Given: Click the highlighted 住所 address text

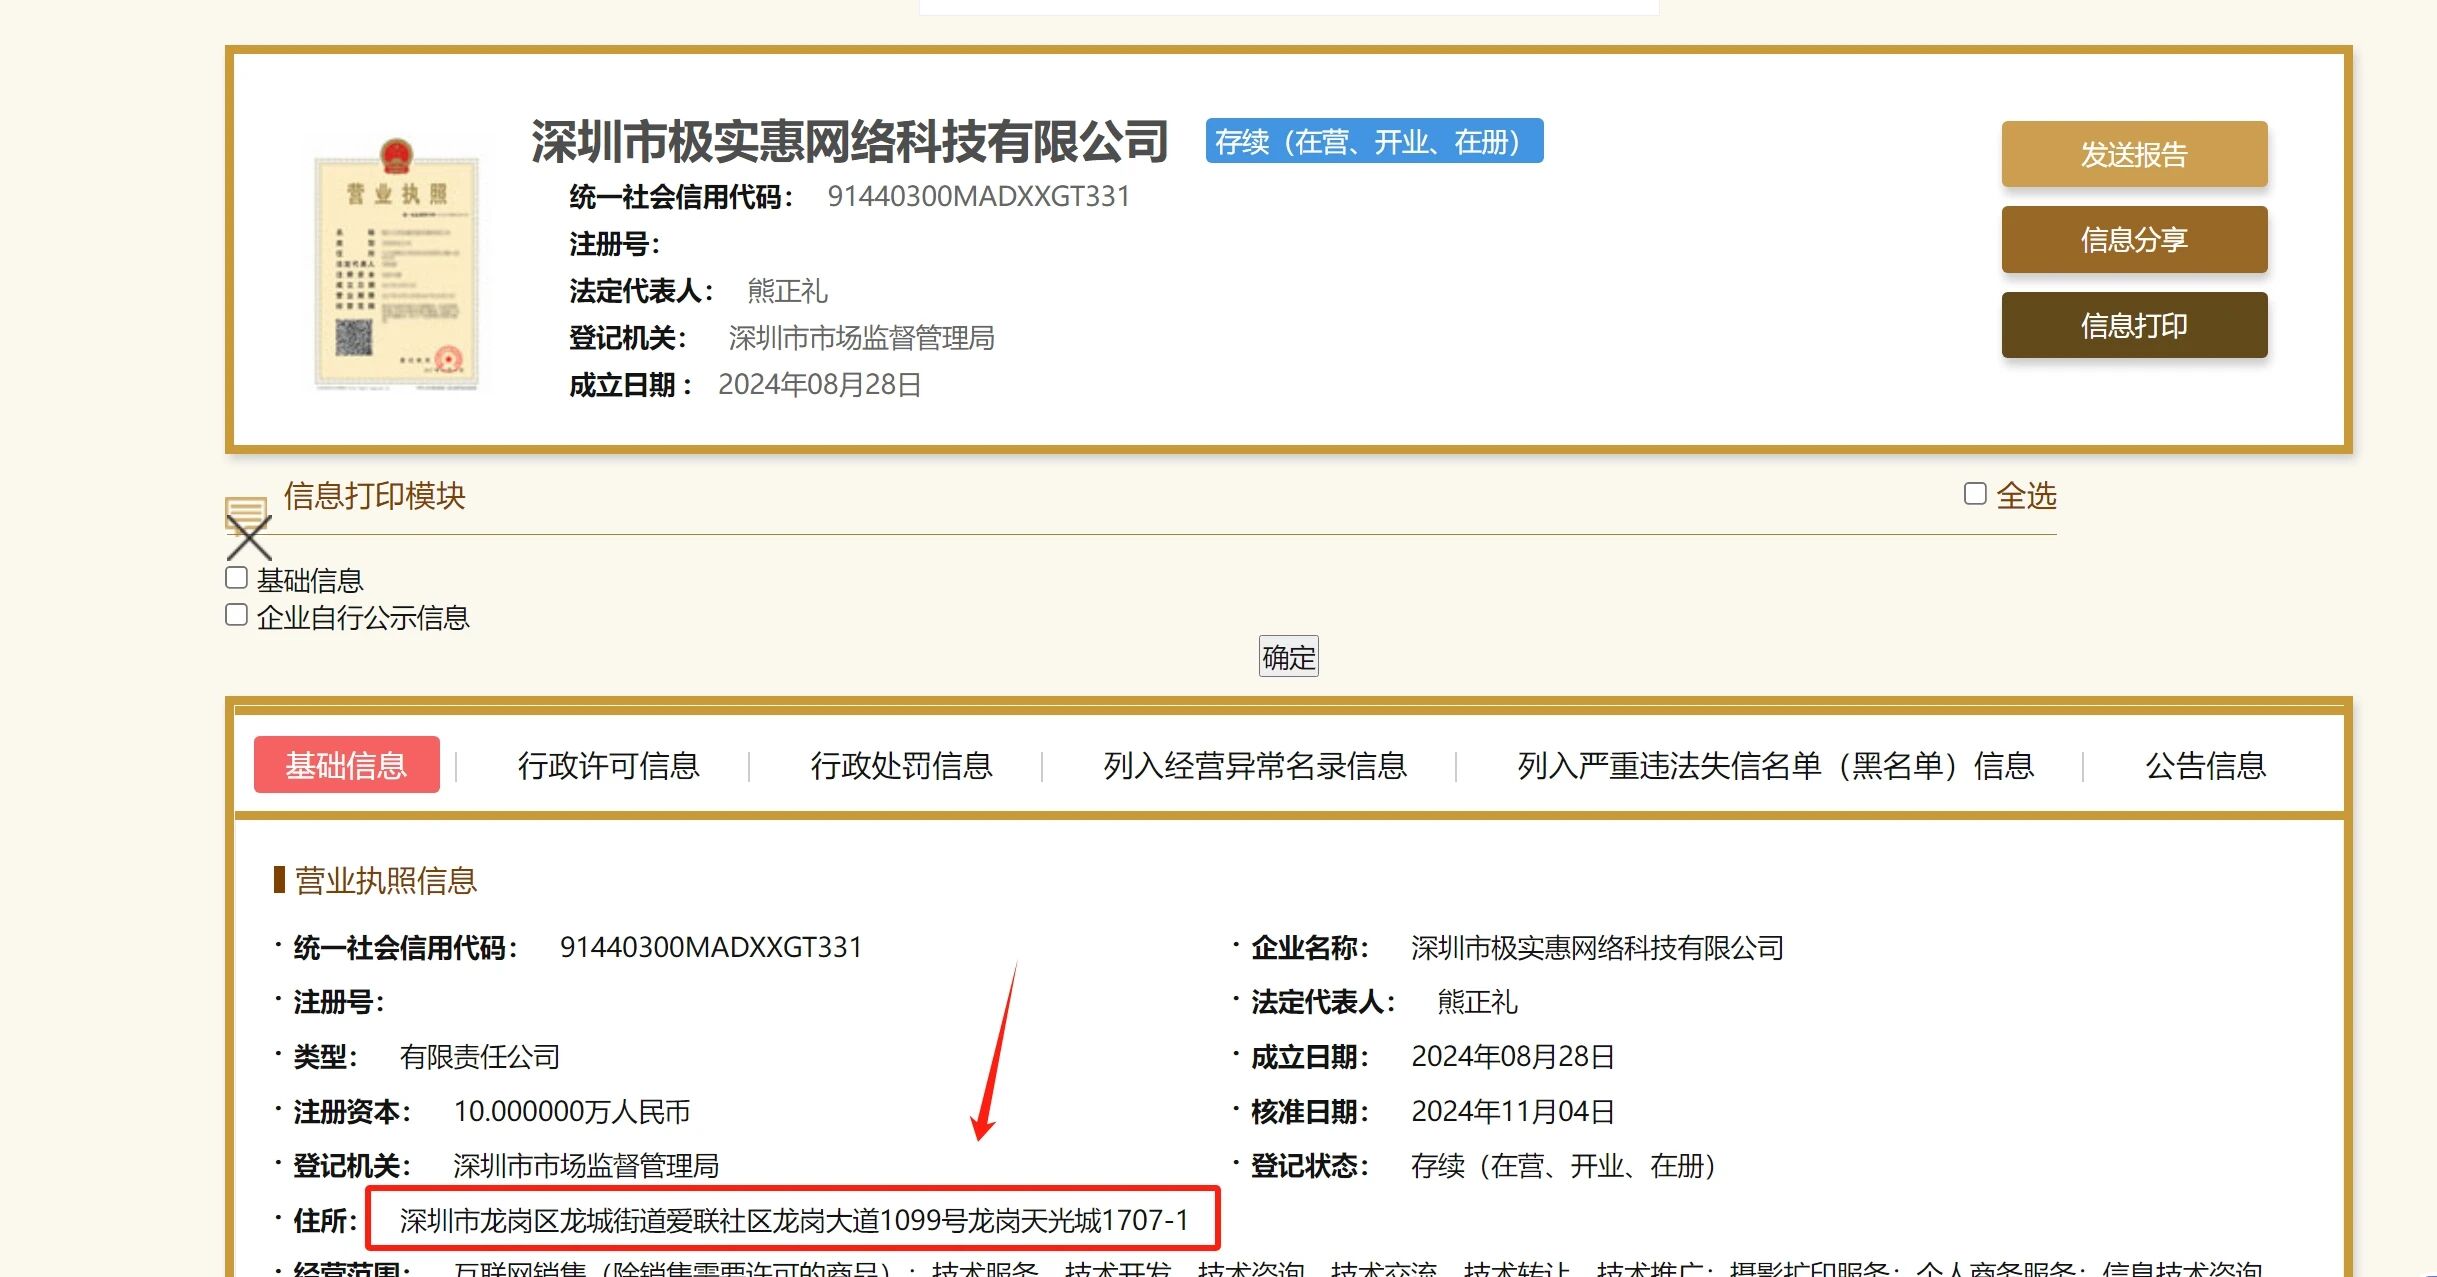Looking at the screenshot, I should tap(793, 1220).
